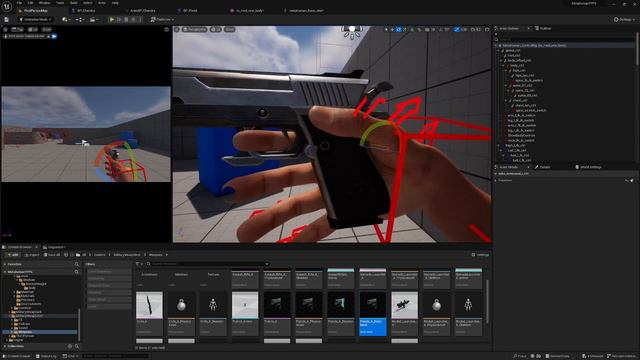Click the Weapons breadcrumb path segment

point(156,255)
